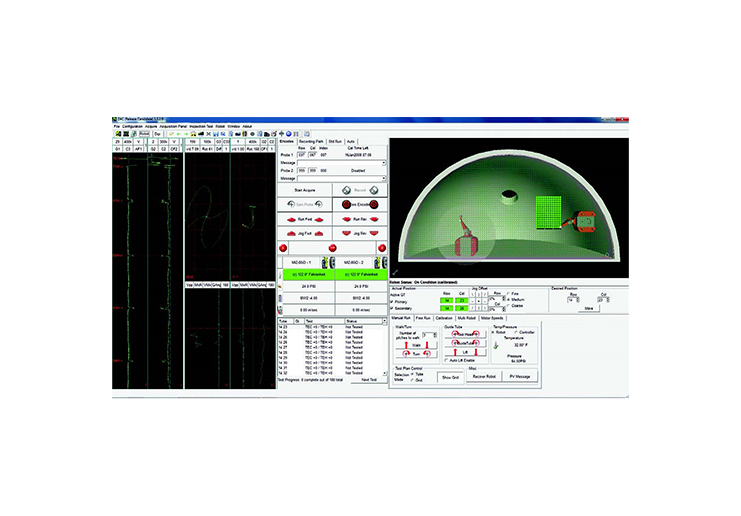Select Grid selection mode radio button

click(x=413, y=380)
